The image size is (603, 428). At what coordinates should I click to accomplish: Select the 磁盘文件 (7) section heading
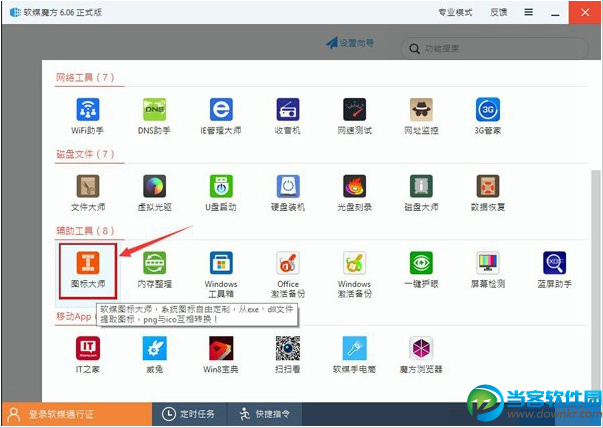click(x=85, y=154)
